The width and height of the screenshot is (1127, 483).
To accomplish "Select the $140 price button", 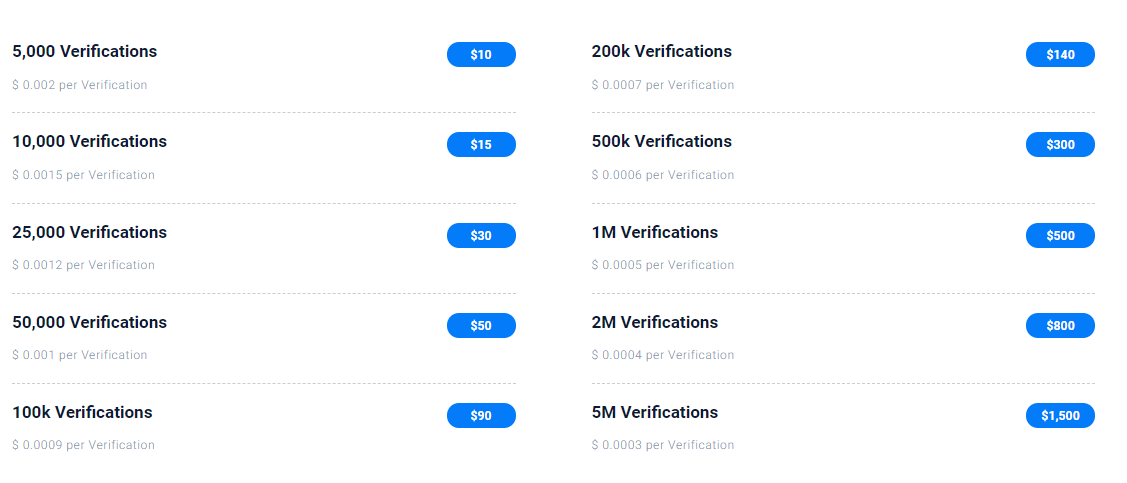I will click(x=1060, y=55).
